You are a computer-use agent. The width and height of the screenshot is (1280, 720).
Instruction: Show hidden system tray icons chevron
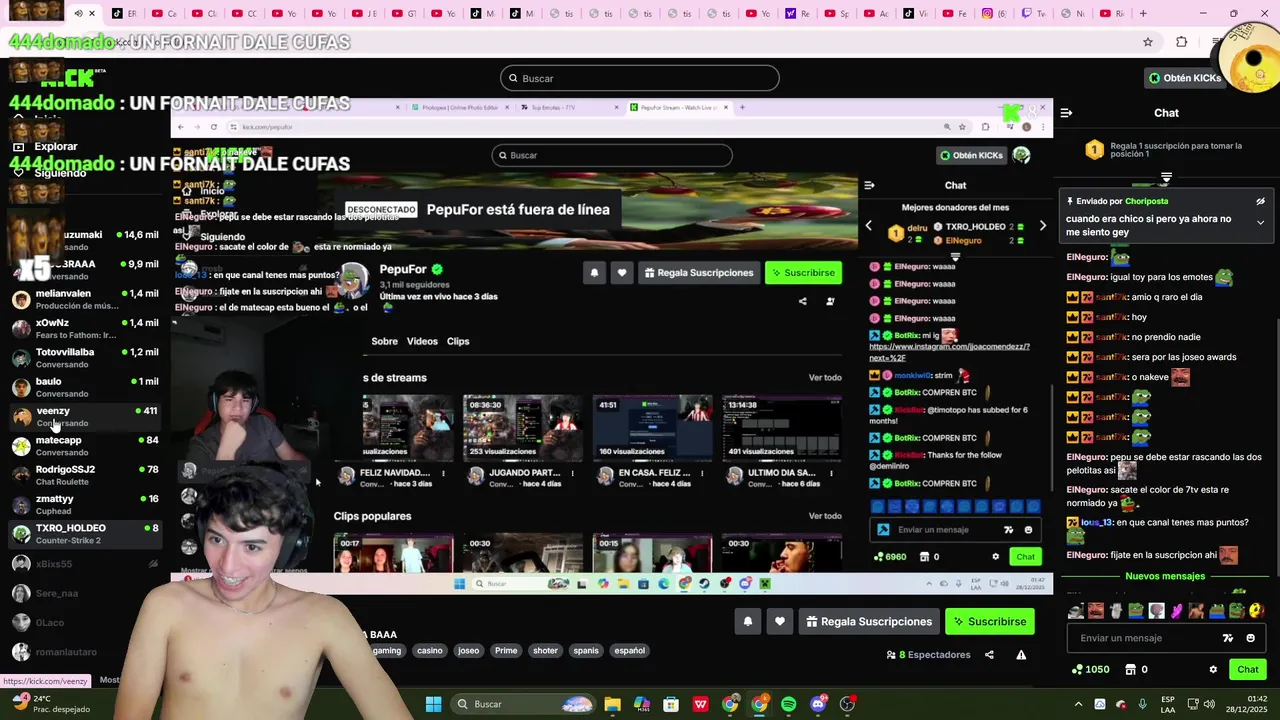tap(1078, 704)
